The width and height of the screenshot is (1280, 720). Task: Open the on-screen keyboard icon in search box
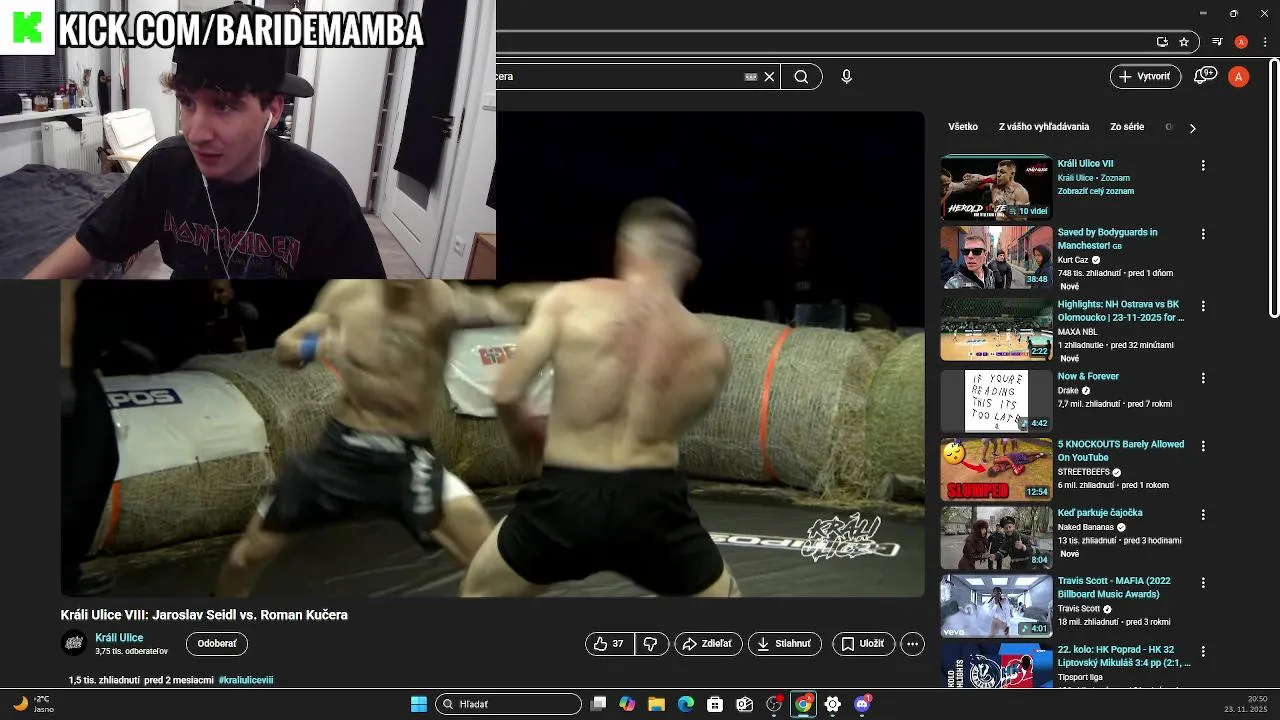tap(751, 76)
